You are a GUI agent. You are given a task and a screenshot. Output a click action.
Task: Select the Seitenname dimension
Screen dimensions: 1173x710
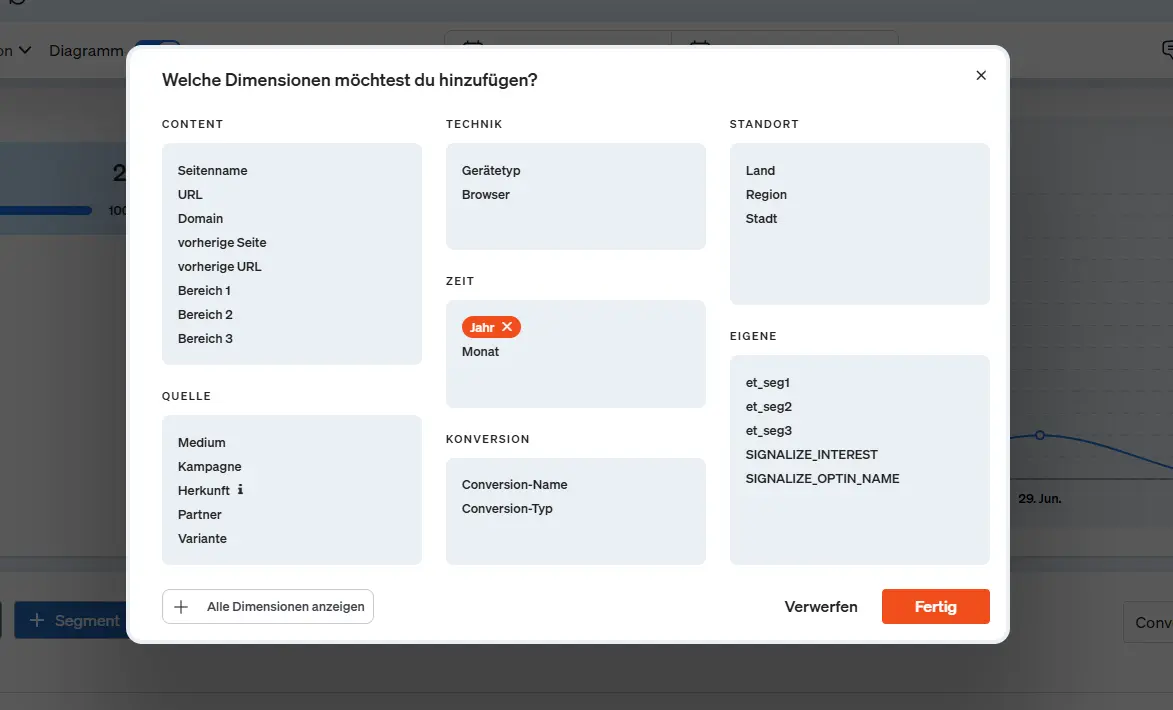click(212, 171)
